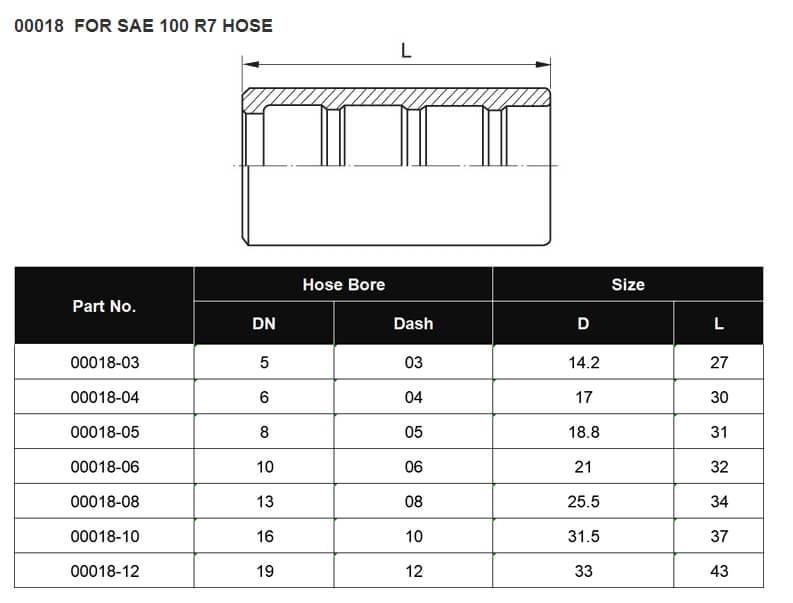
Task: Click part number 00018-10 cell
Action: 104,537
